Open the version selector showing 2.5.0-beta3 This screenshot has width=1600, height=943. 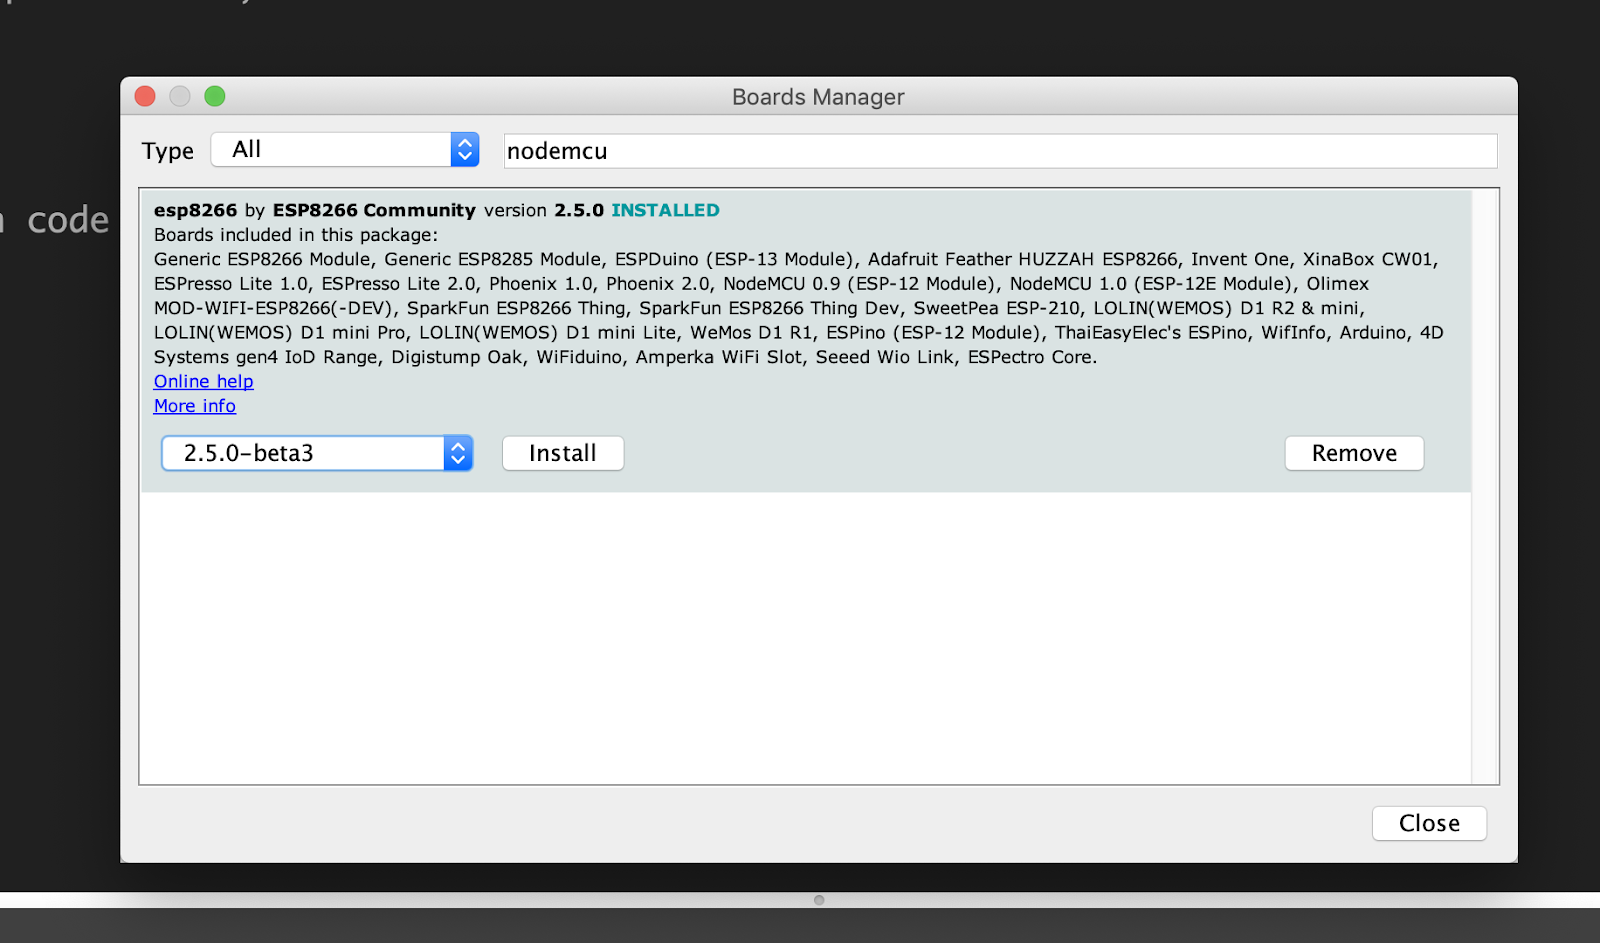tap(317, 453)
